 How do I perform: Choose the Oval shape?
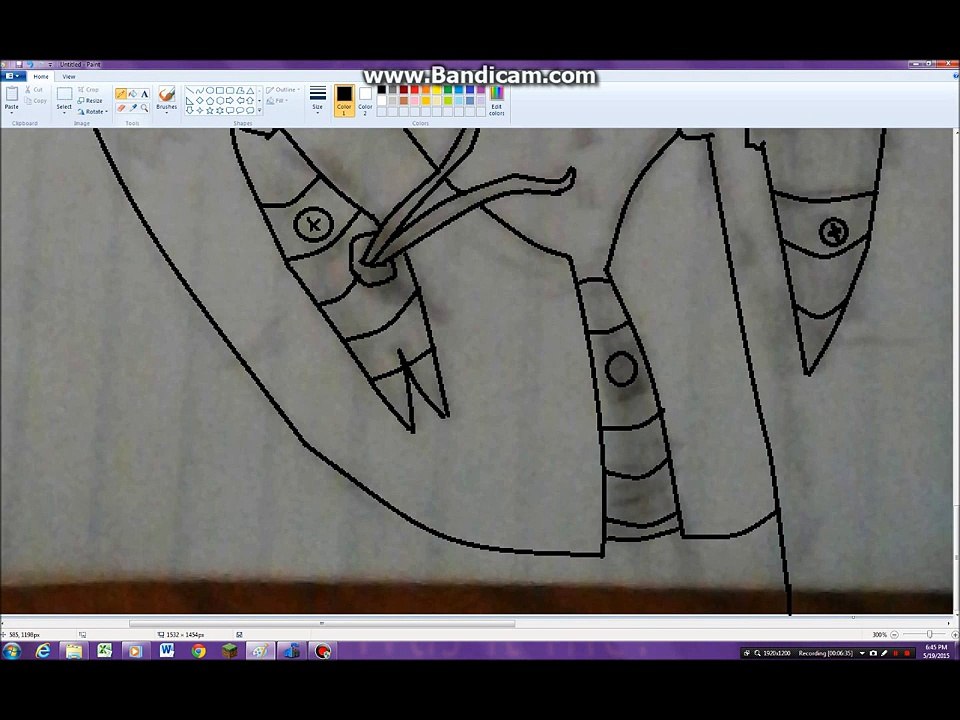[x=210, y=91]
